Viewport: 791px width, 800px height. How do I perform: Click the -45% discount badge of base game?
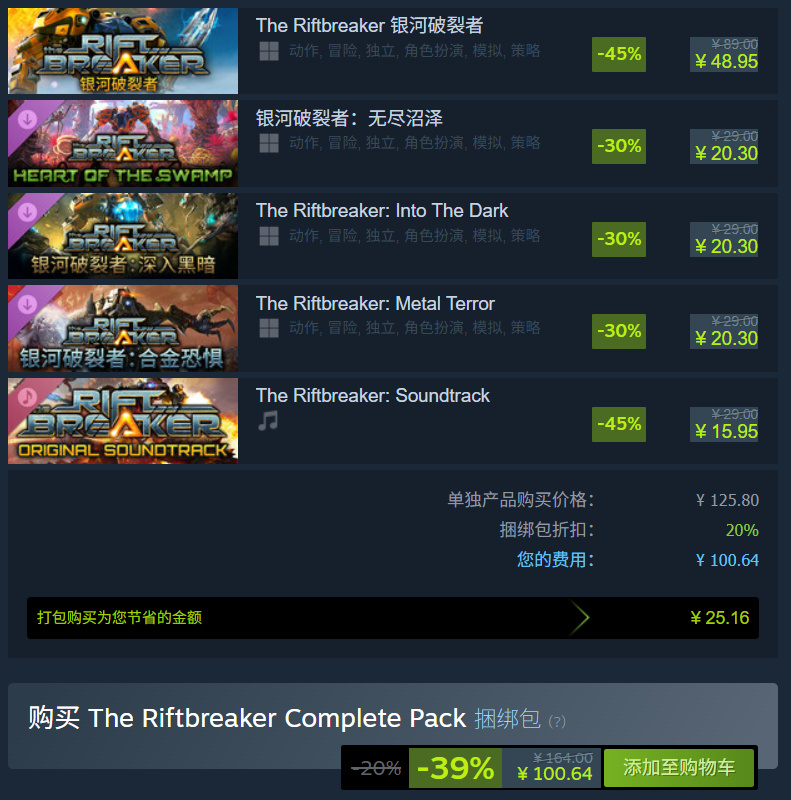(619, 54)
